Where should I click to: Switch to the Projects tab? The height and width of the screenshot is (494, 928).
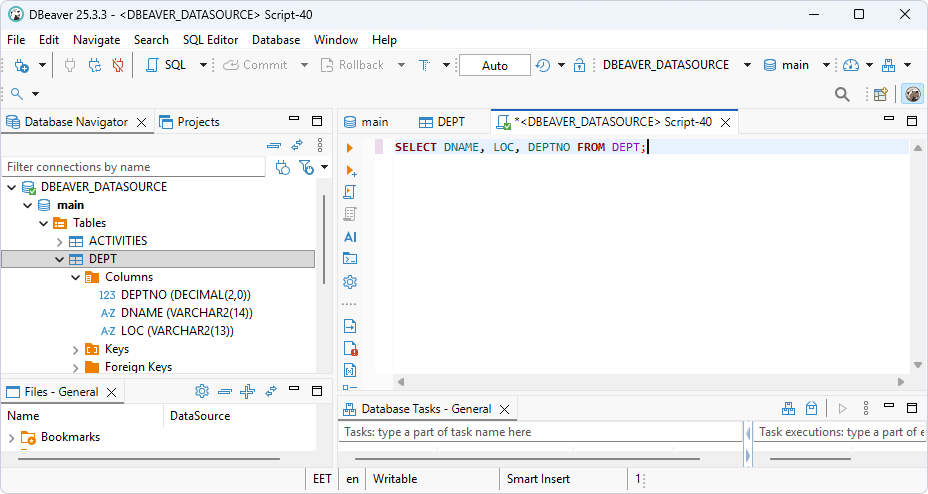[189, 122]
